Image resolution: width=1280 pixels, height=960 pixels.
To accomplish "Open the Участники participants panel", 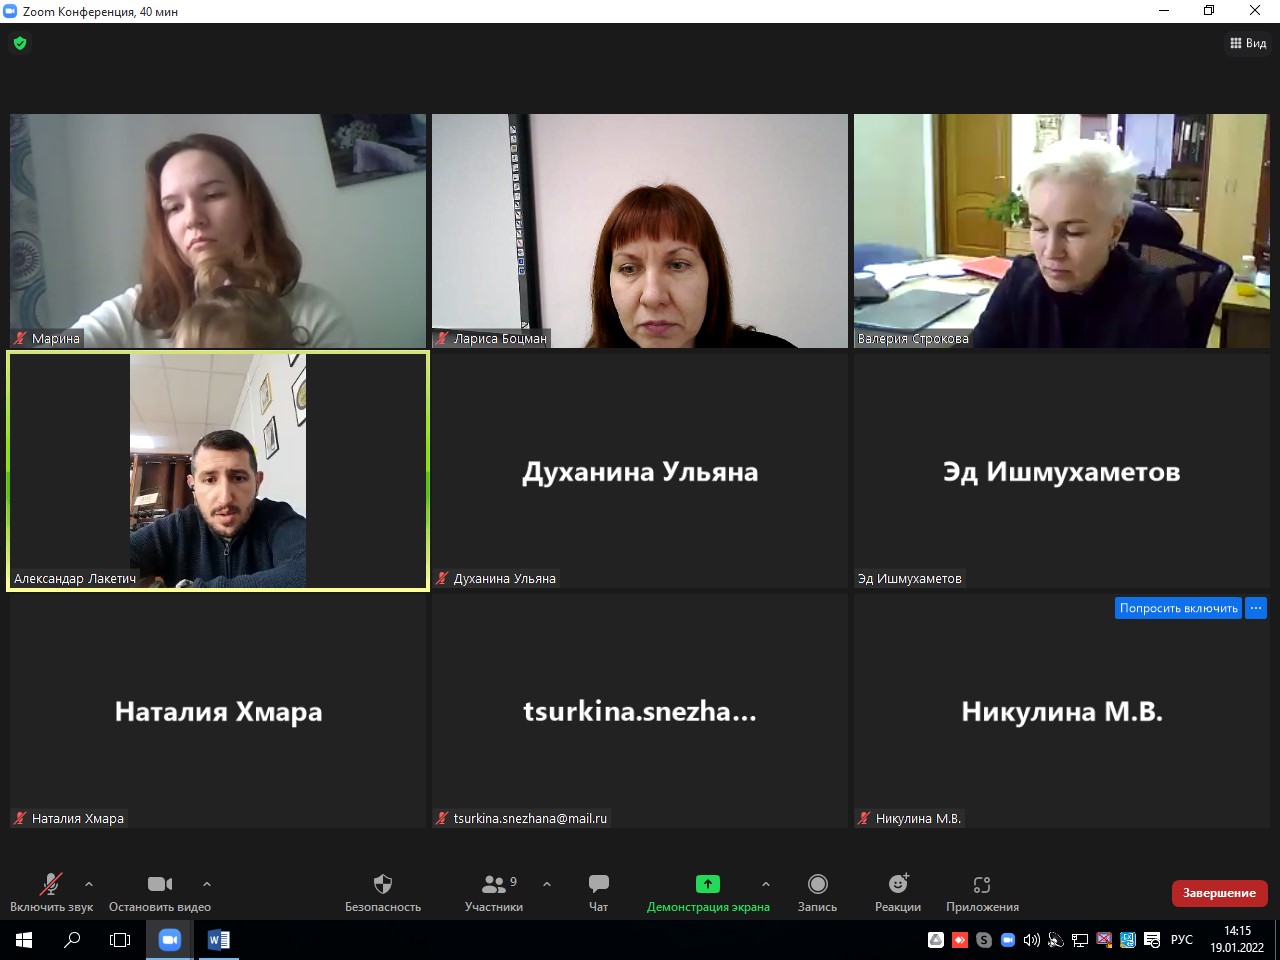I will click(494, 892).
